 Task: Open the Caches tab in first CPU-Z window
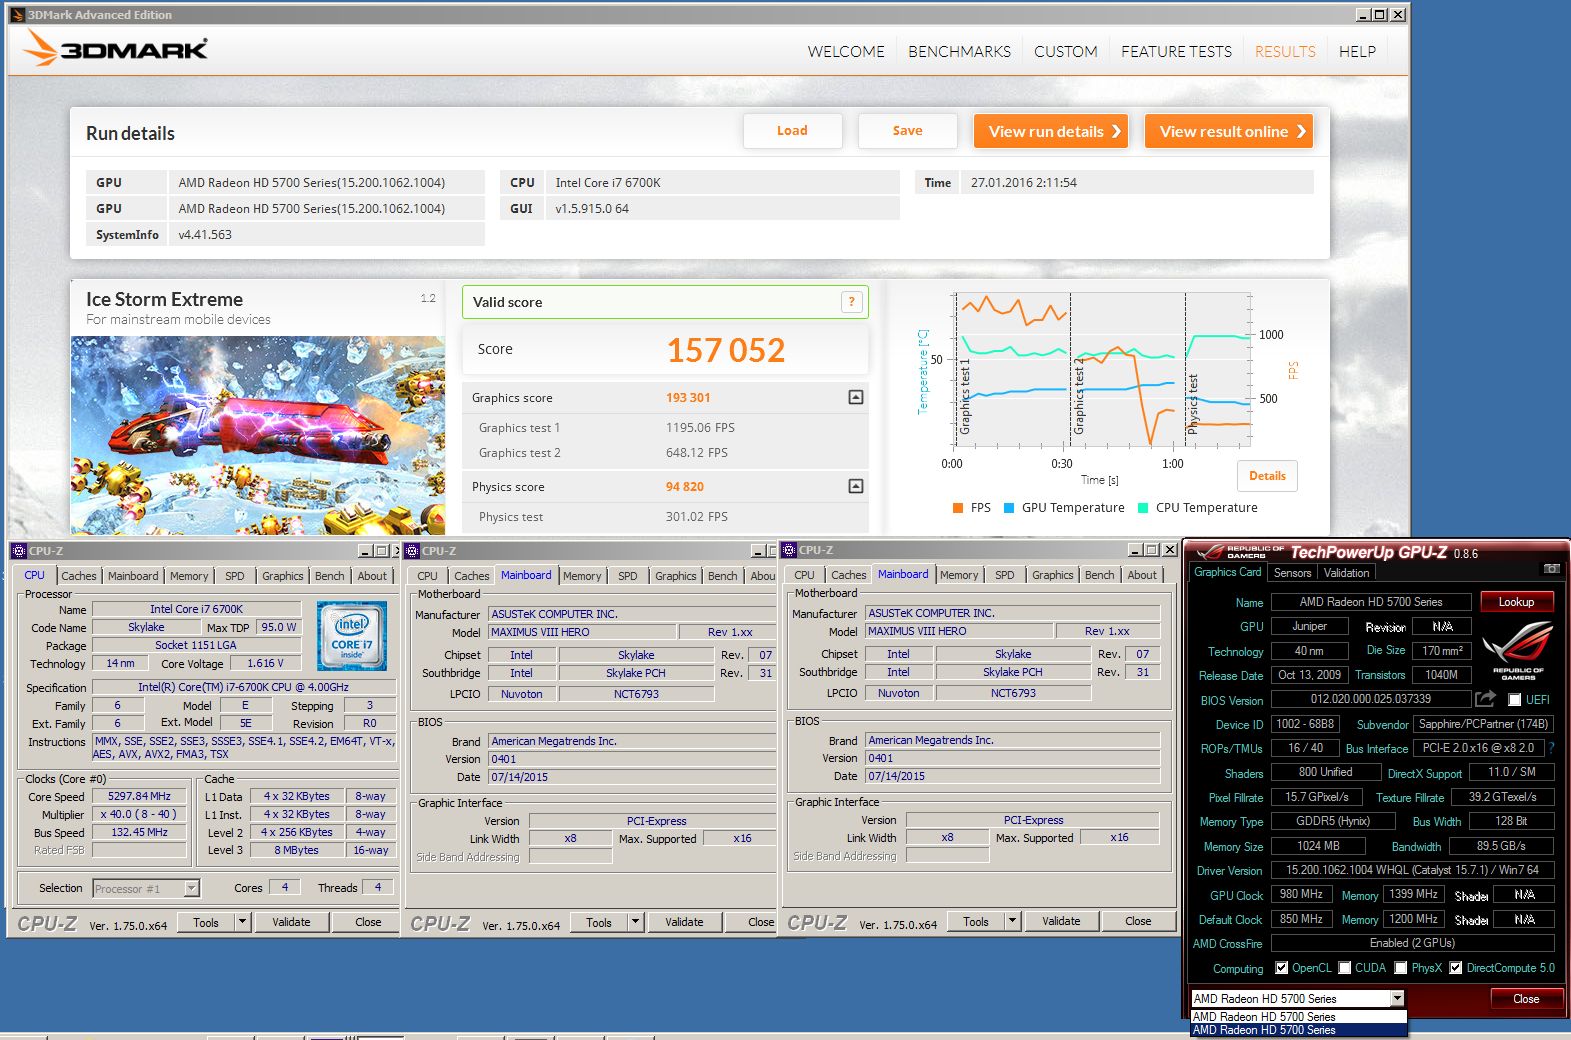pos(78,576)
